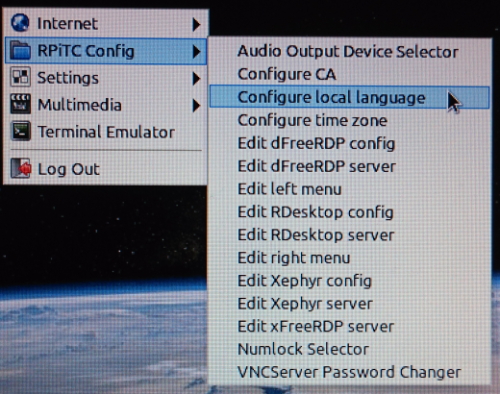This screenshot has width=500, height=394.
Task: Select Configure time zone
Action: 349,120
